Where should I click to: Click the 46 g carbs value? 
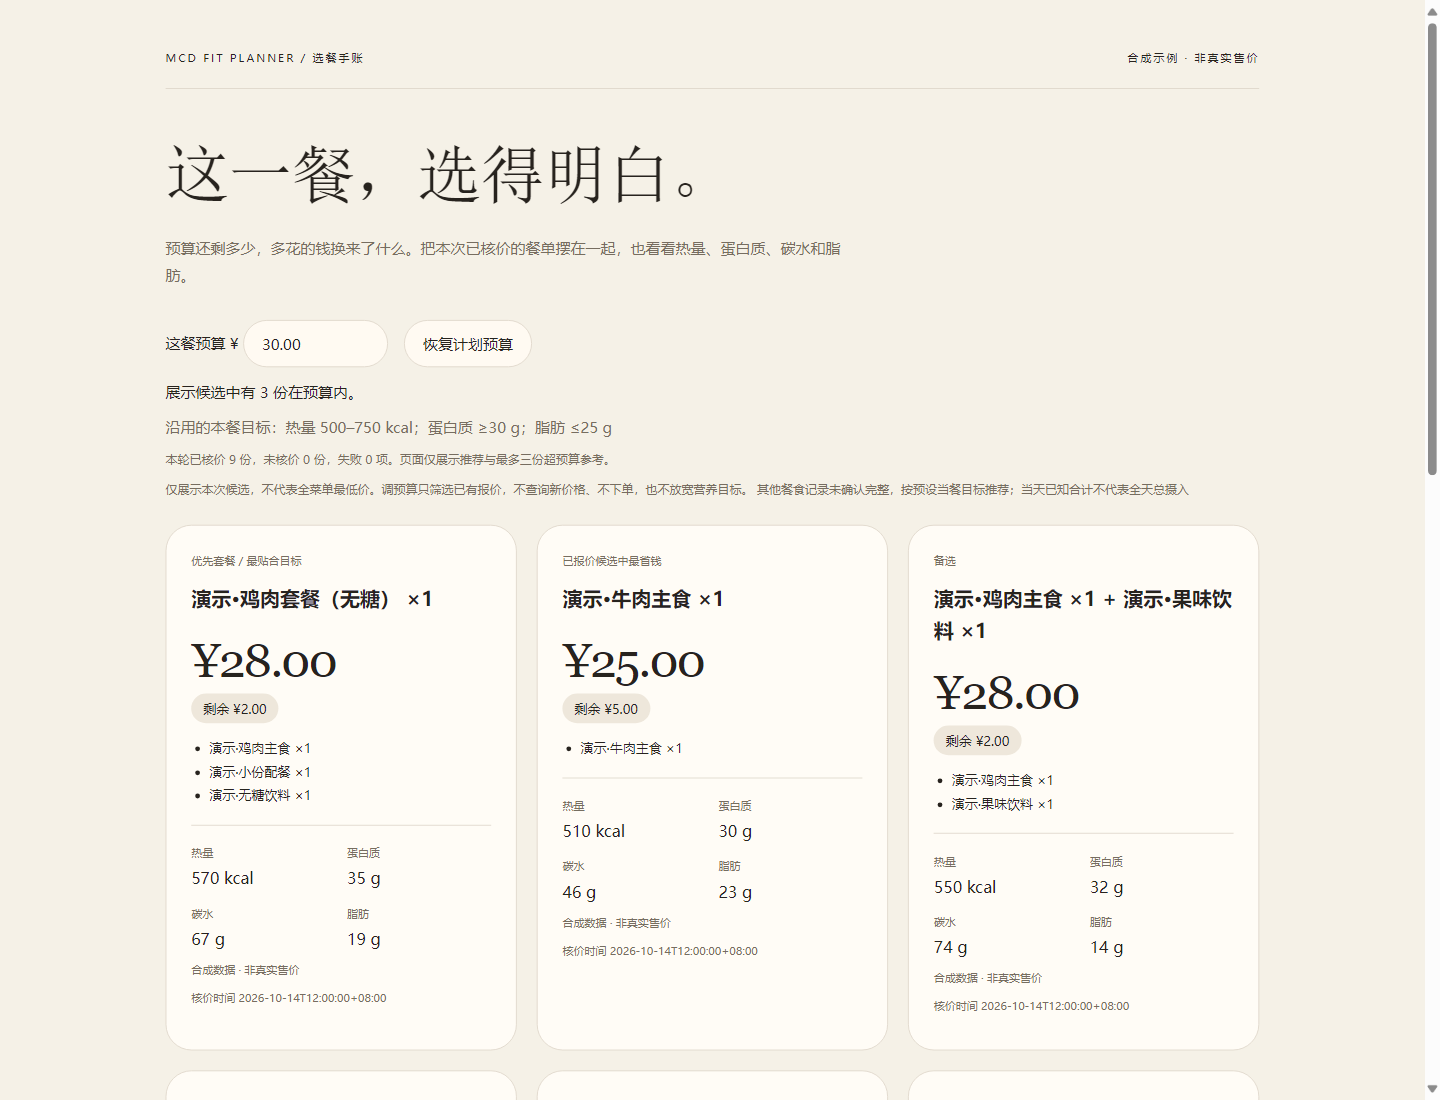click(x=579, y=892)
